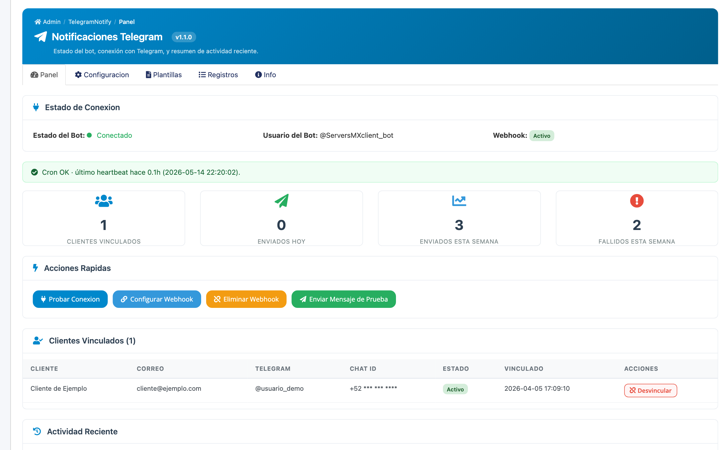Viewport: 720px width, 450px height.
Task: Click the v1.1.0 version badge
Action: pos(184,37)
